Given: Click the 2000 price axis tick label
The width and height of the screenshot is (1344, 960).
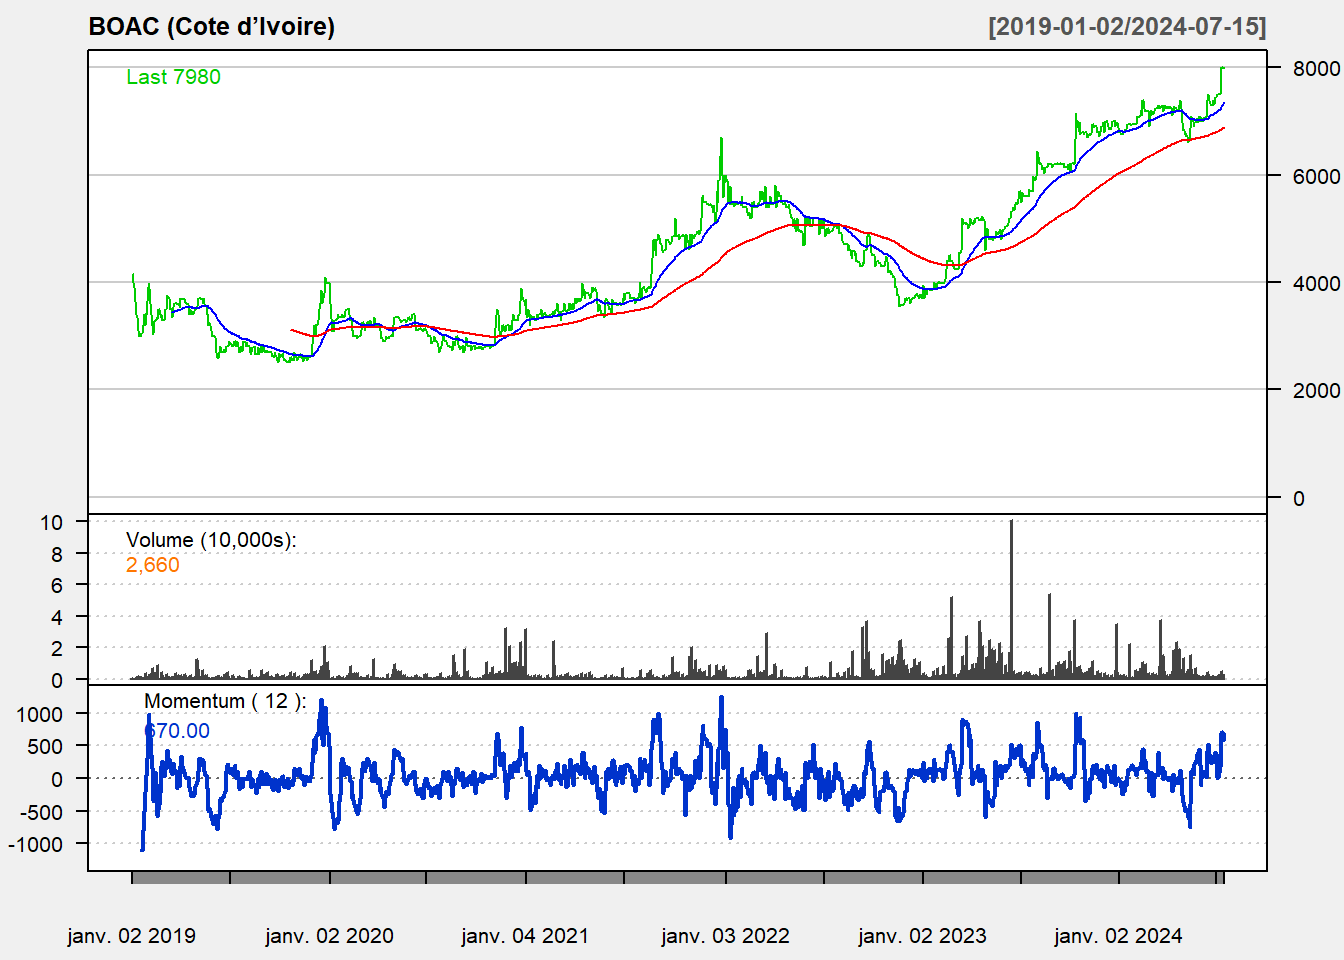Looking at the screenshot, I should (x=1316, y=390).
